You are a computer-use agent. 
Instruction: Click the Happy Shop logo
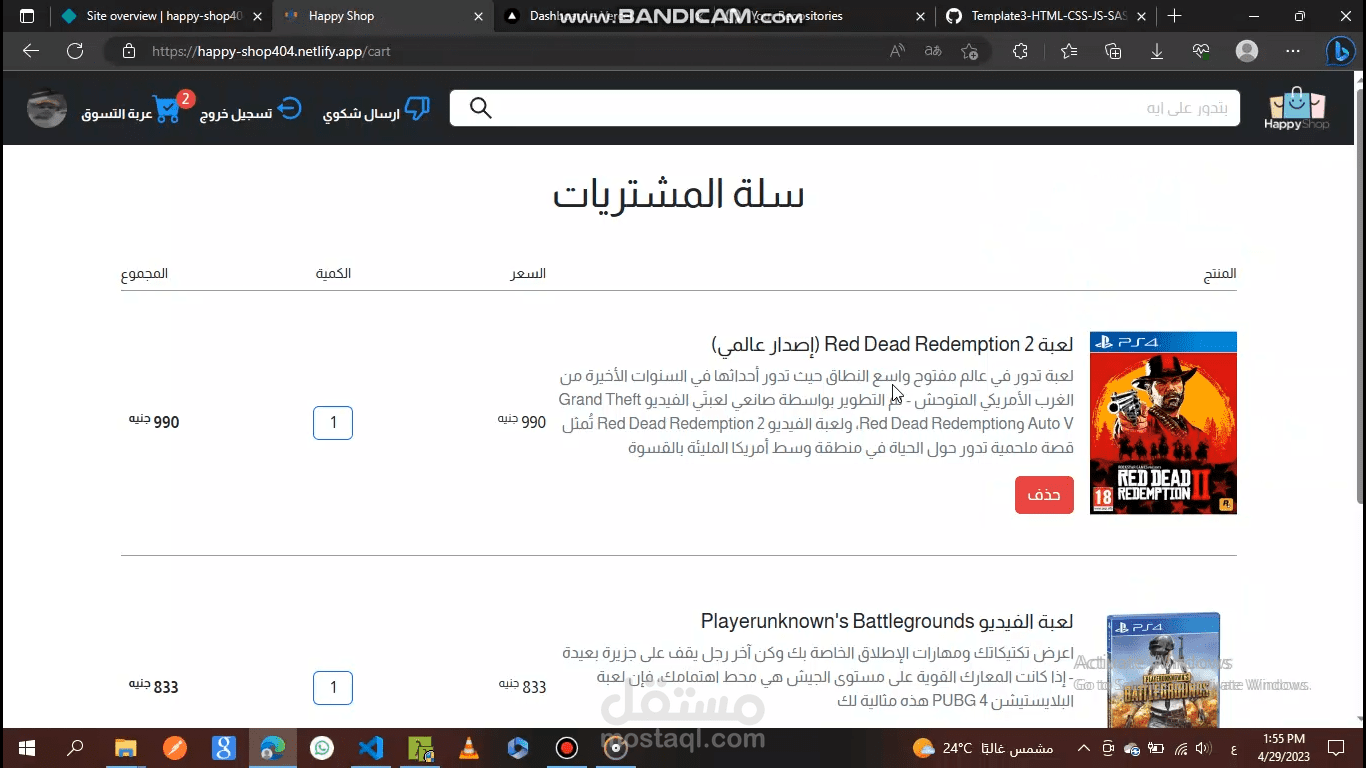[1296, 109]
